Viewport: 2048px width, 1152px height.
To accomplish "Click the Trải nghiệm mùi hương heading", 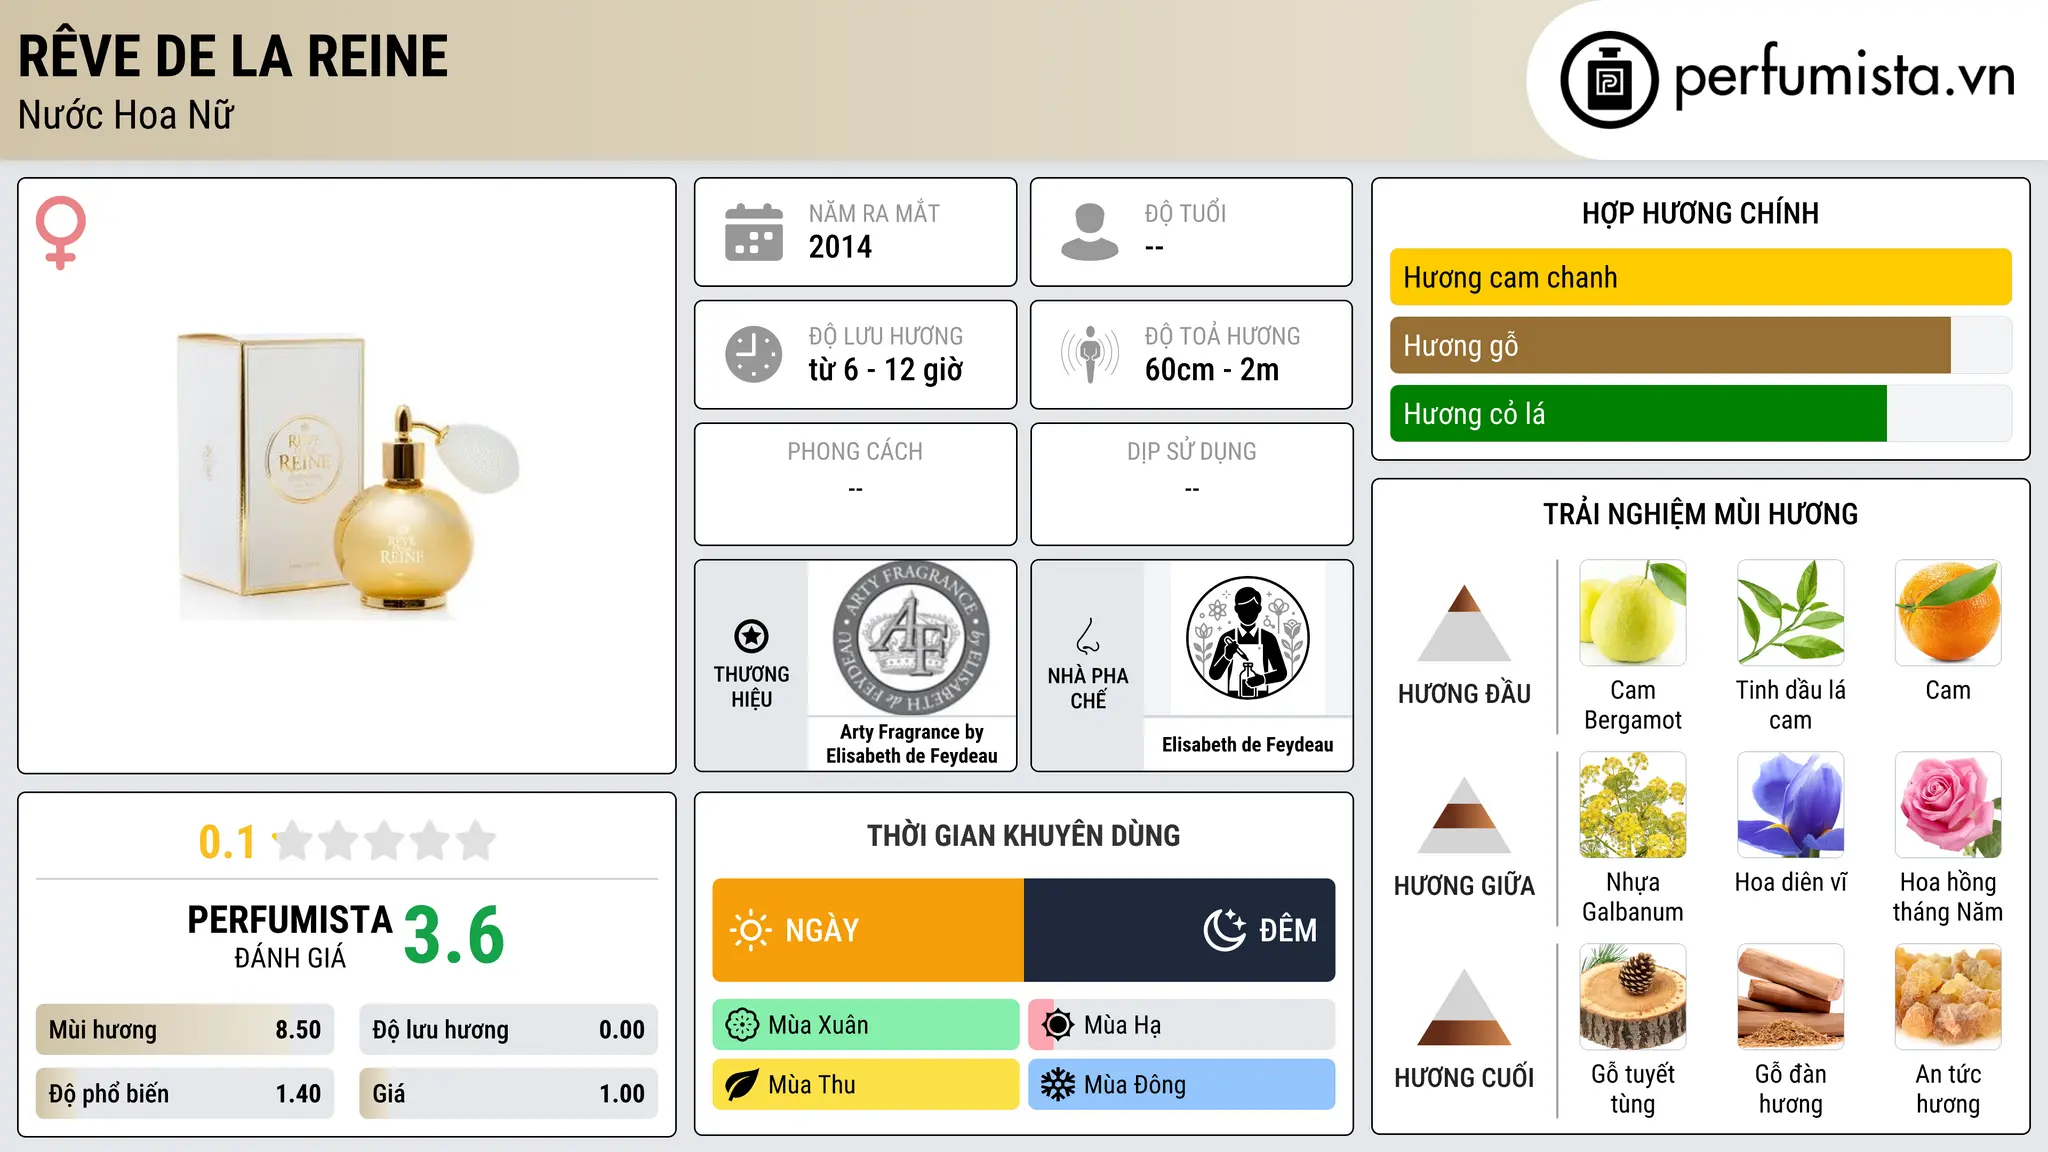I will [x=1701, y=514].
